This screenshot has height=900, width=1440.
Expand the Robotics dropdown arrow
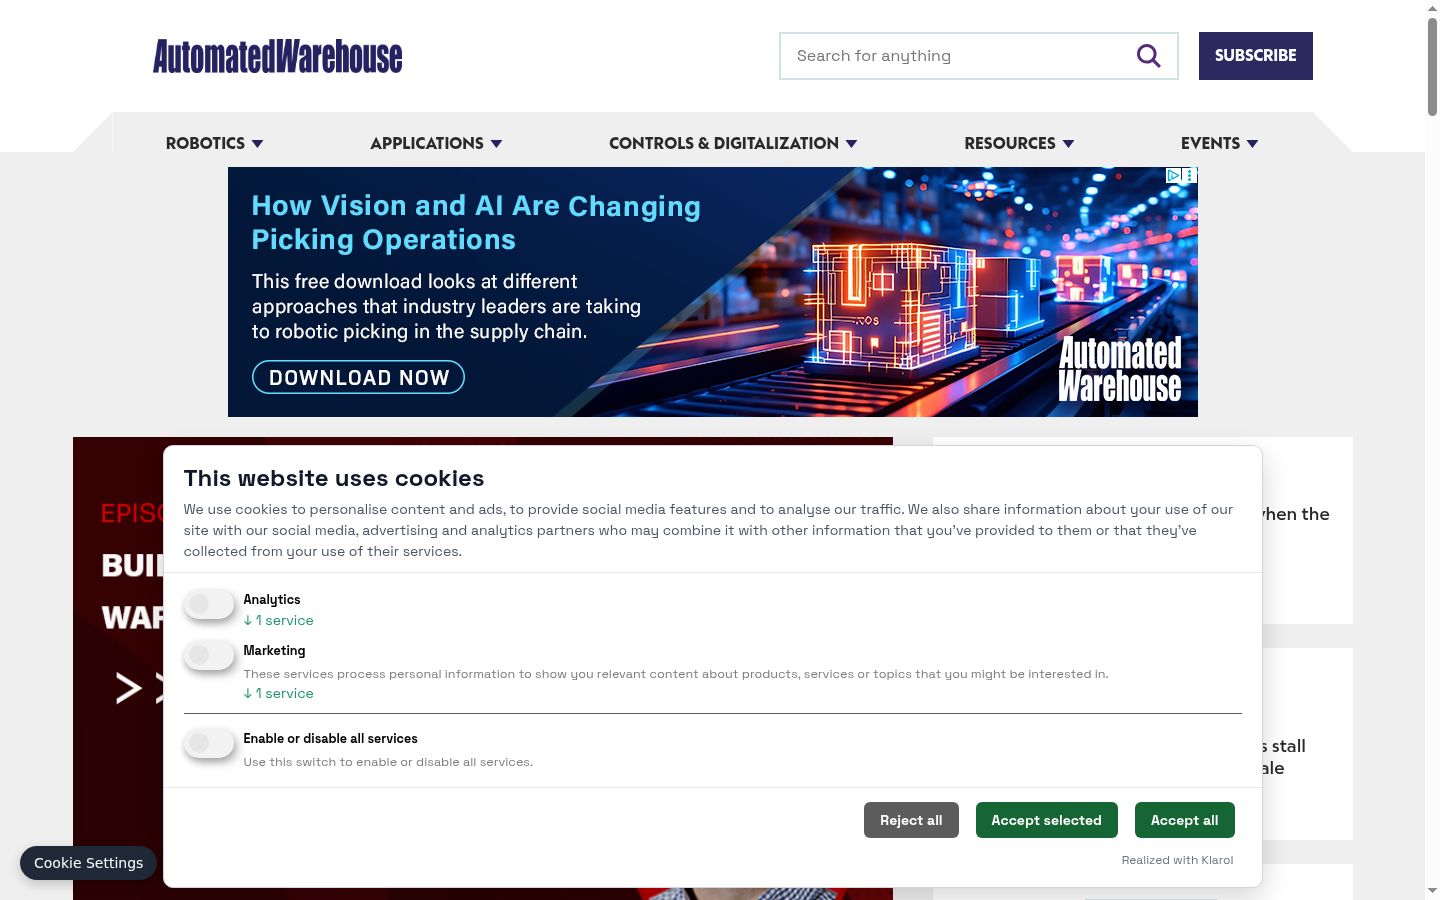click(x=257, y=144)
